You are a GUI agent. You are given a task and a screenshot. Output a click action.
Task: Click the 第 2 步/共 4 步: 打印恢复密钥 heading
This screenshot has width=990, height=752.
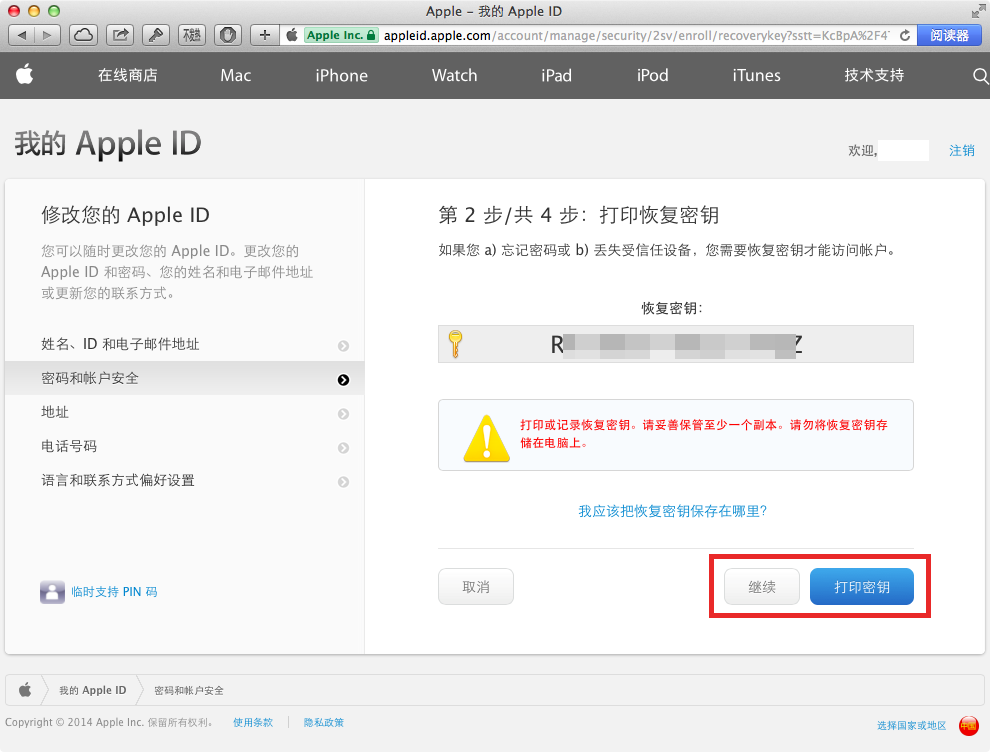coord(579,215)
